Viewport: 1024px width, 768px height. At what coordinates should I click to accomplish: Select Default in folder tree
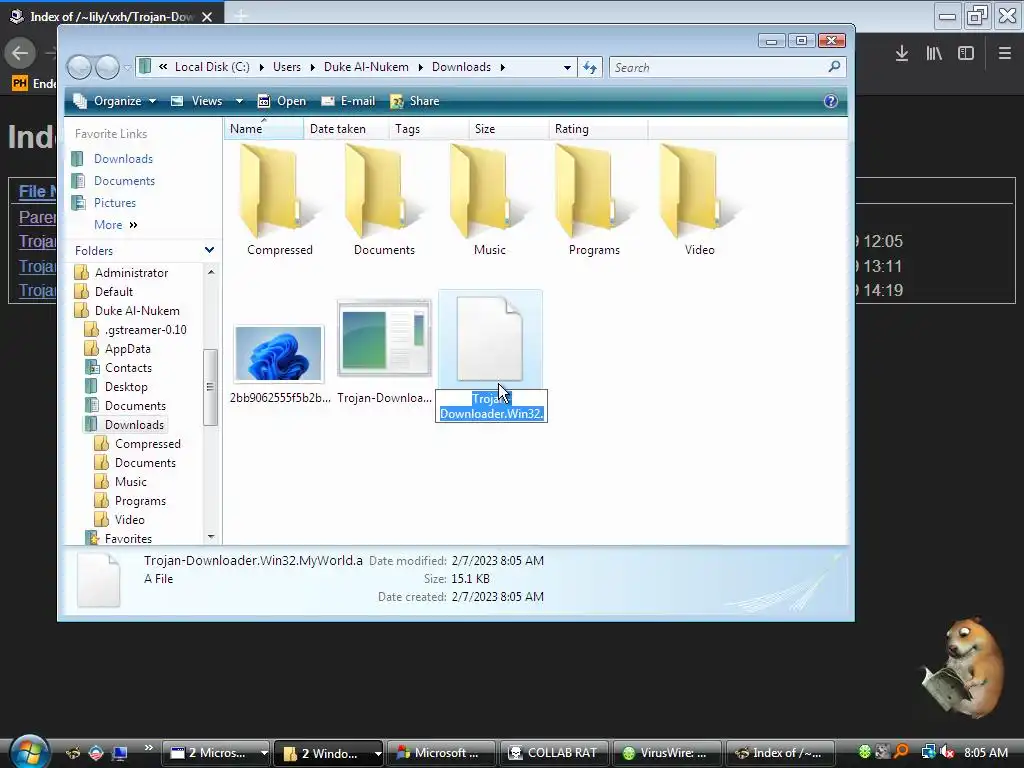tap(114, 292)
